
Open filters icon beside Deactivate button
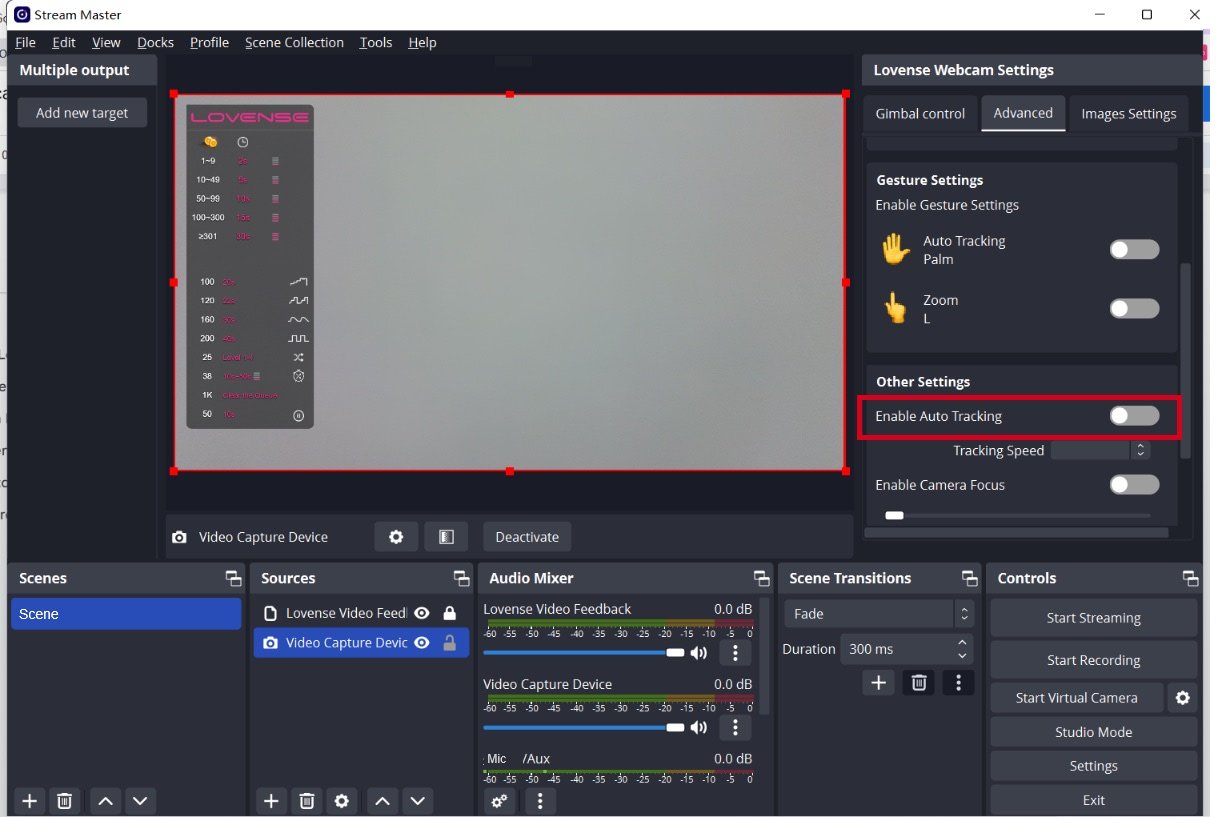point(446,537)
